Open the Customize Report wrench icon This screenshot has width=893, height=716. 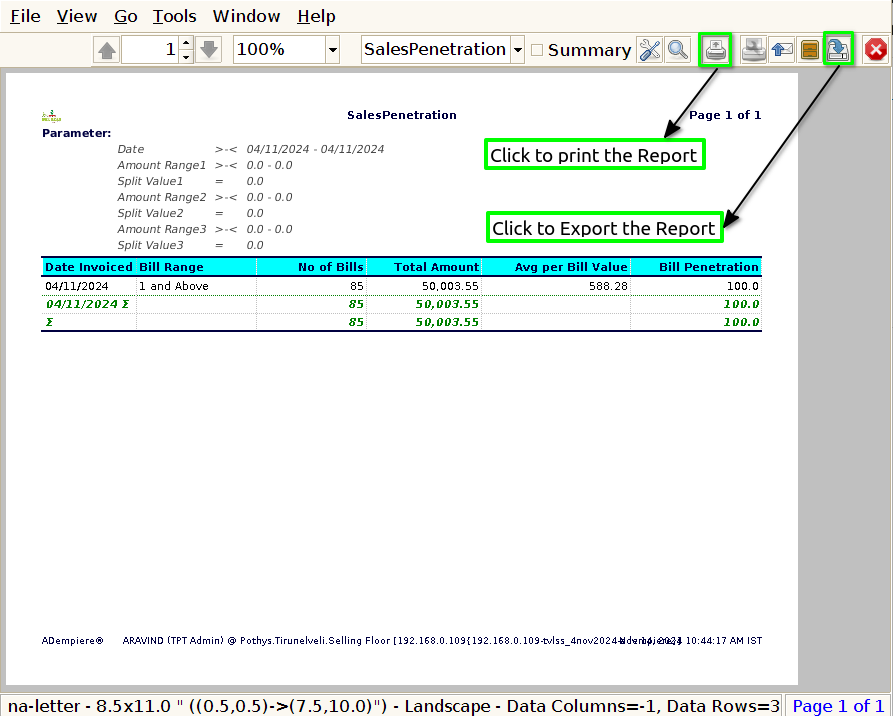click(x=650, y=50)
